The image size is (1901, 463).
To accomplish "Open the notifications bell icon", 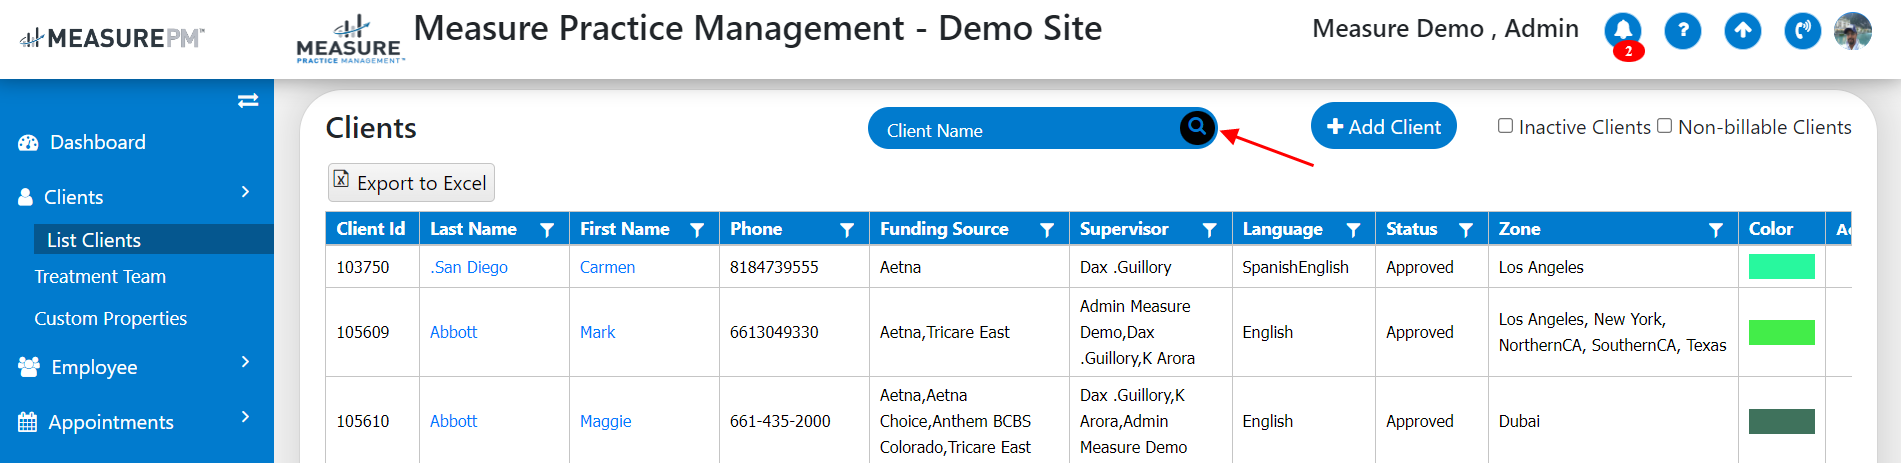I will 1623,31.
